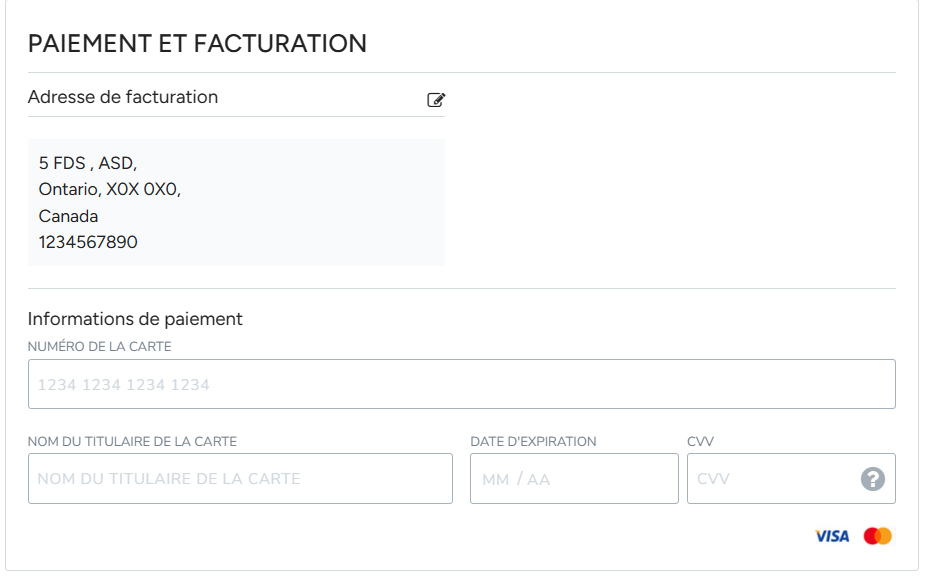The height and width of the screenshot is (586, 931).
Task: Click the NUMÉRO DE LA CARTE label
Action: pyautogui.click(x=100, y=347)
